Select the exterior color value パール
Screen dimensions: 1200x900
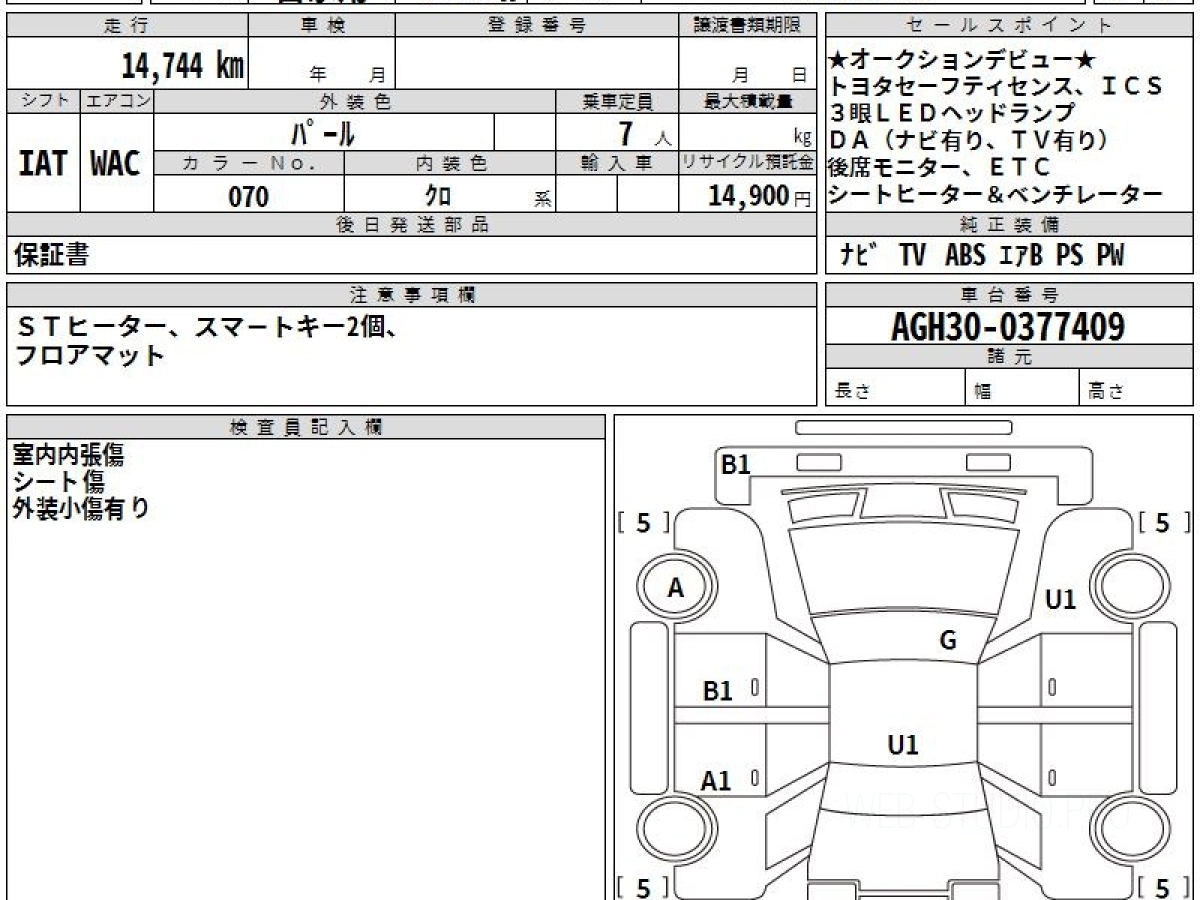pos(324,132)
